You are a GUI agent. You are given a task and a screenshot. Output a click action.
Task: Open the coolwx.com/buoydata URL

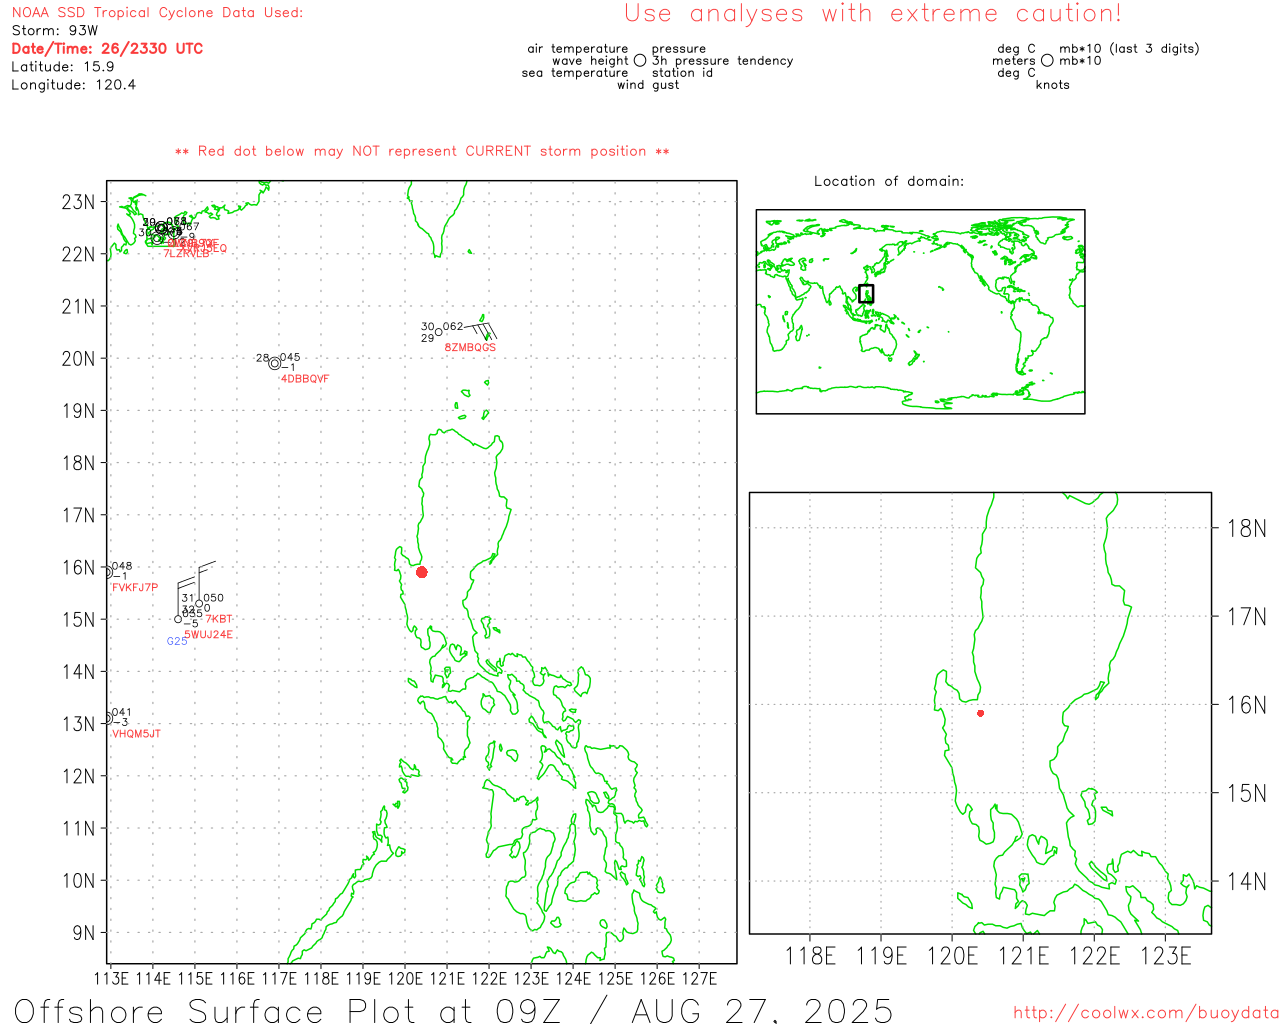[x=1146, y=1013]
